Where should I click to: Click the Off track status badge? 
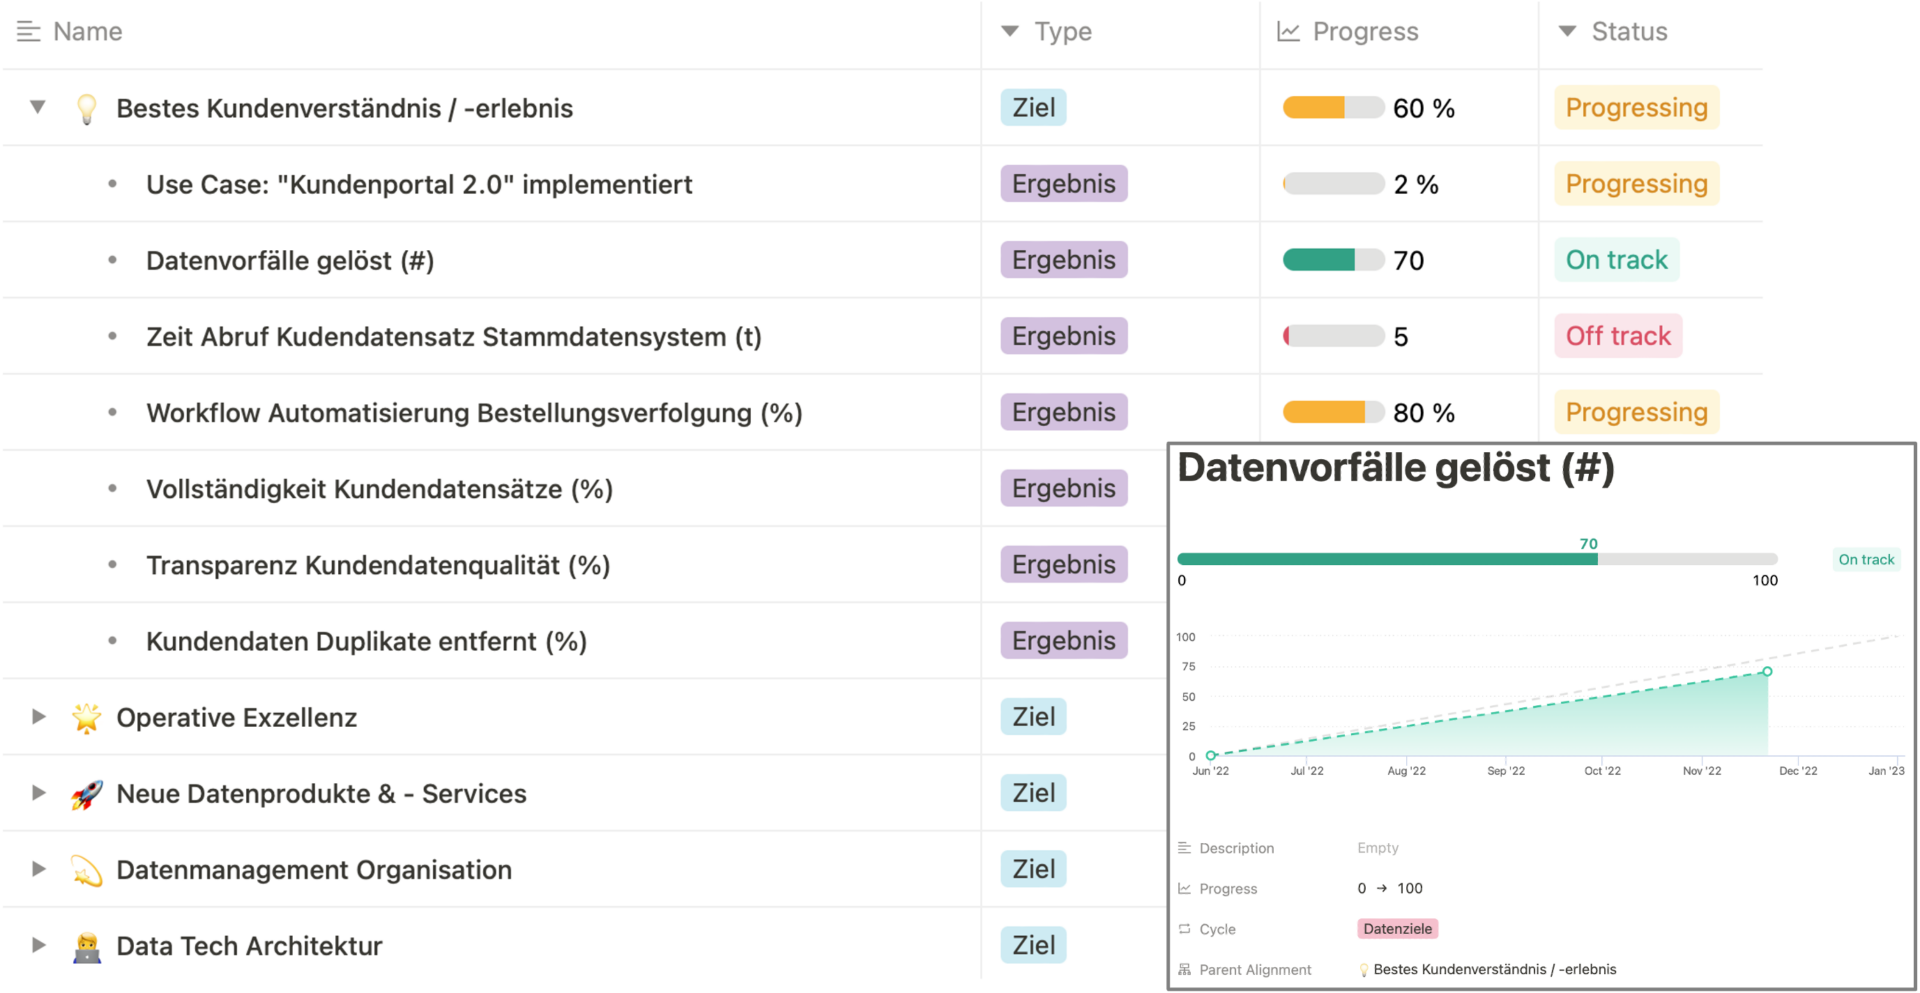pos(1618,336)
